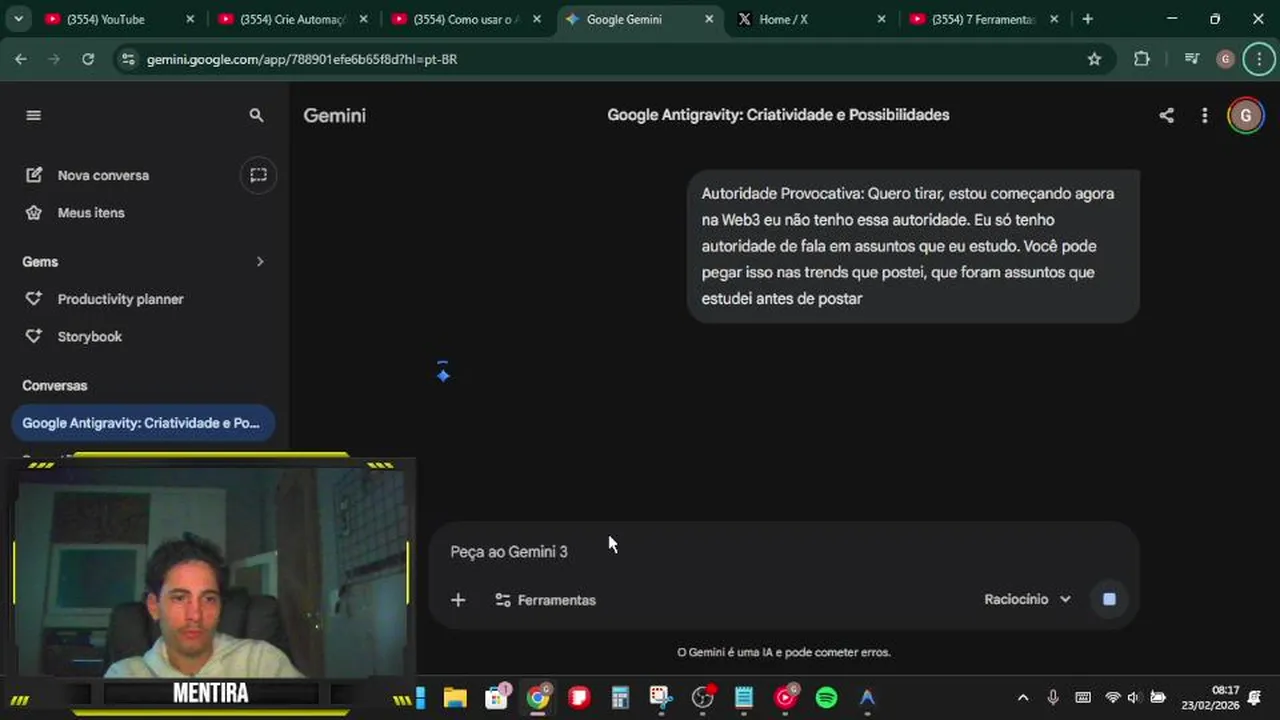Open Meus itens
This screenshot has height=720, width=1280.
point(90,213)
